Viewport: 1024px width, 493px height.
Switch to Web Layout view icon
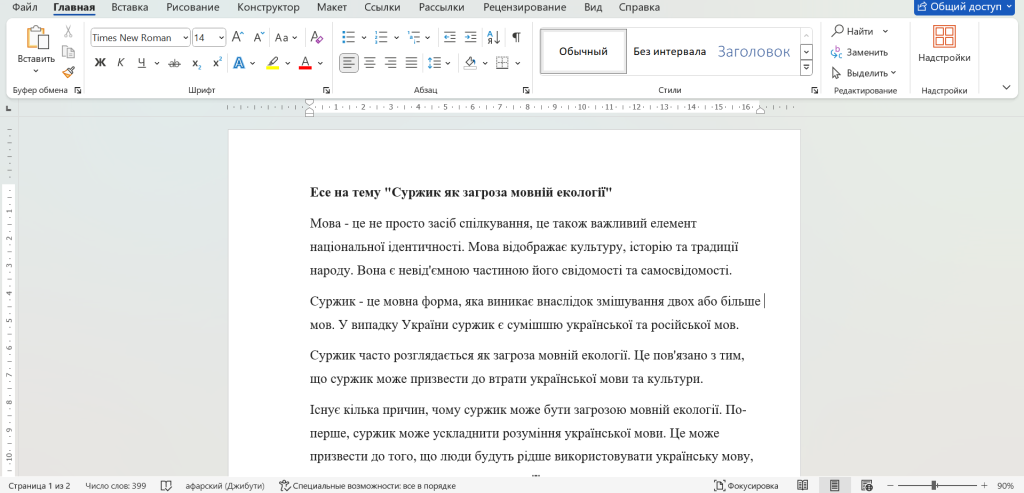click(867, 485)
